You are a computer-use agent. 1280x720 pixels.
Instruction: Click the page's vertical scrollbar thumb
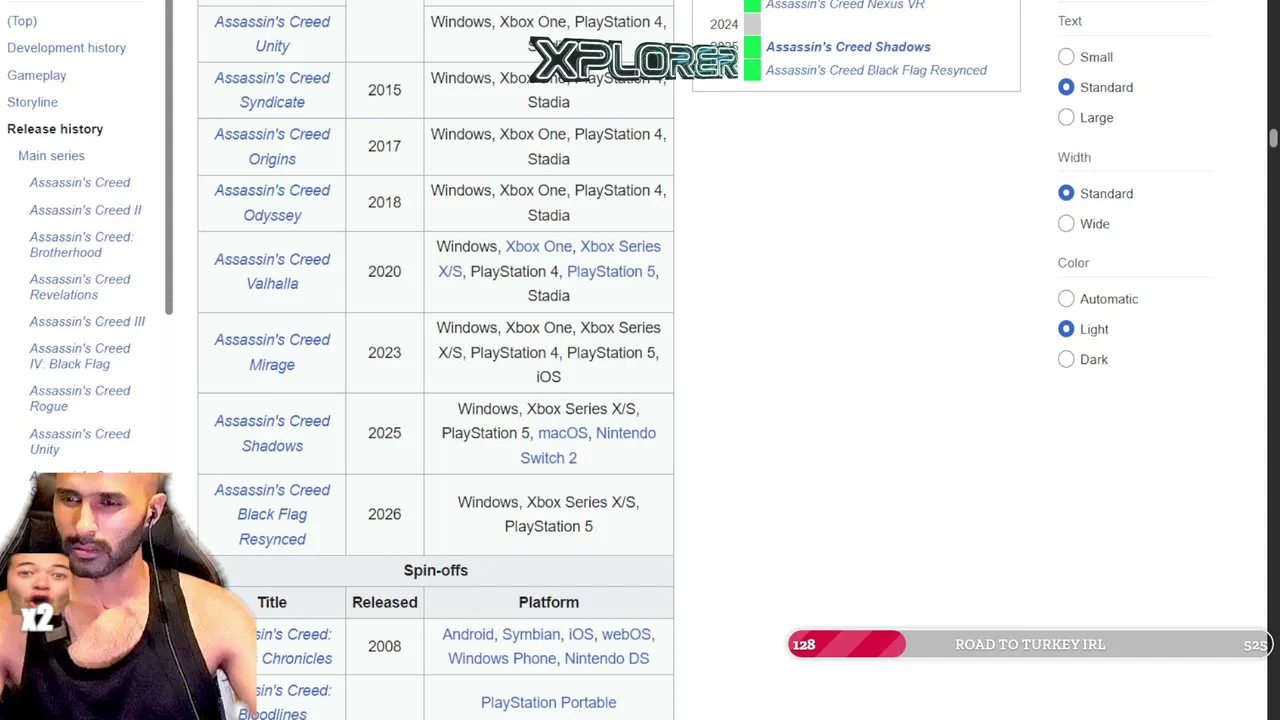click(1273, 138)
